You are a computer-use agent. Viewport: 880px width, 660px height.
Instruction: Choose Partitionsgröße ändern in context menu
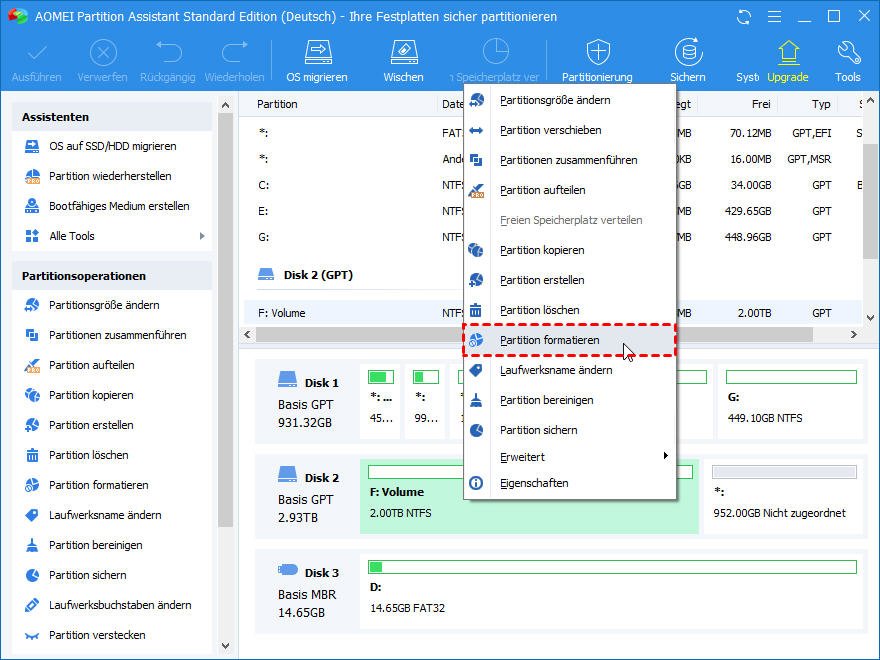click(570, 100)
